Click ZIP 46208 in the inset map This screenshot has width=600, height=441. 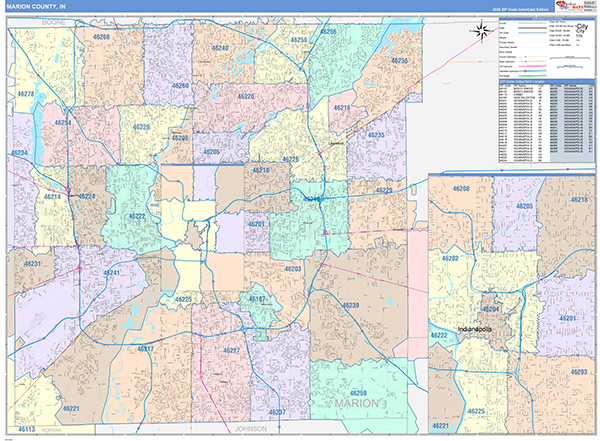[460, 188]
